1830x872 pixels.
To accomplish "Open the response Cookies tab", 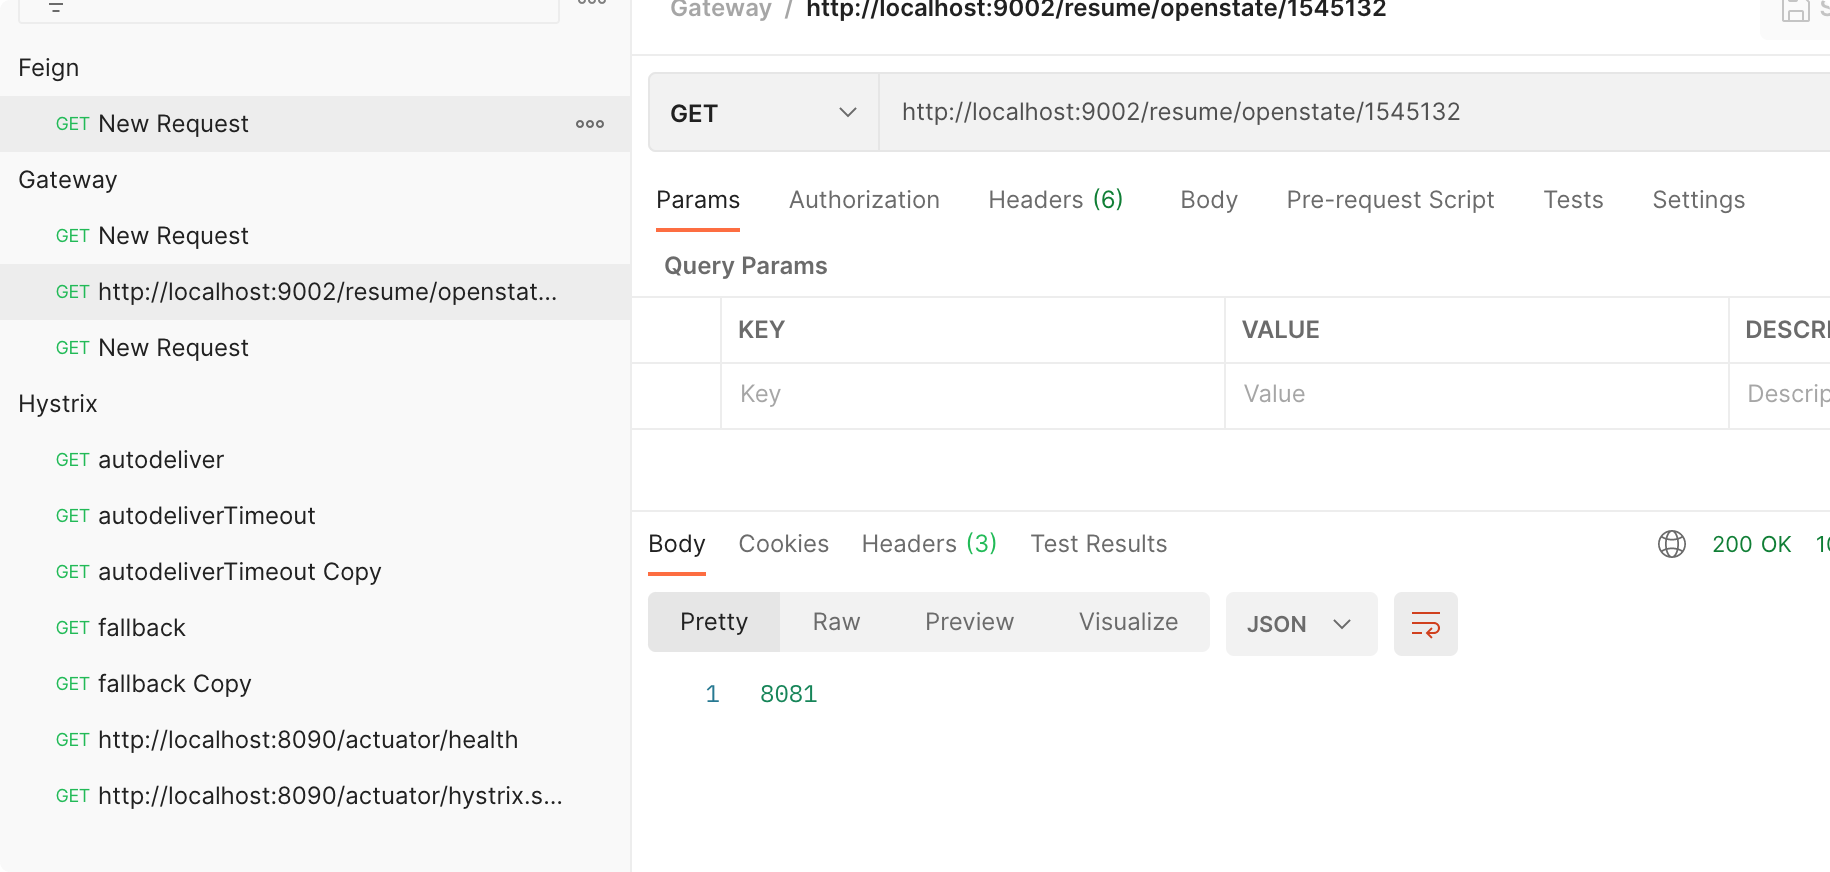I will (x=783, y=544).
